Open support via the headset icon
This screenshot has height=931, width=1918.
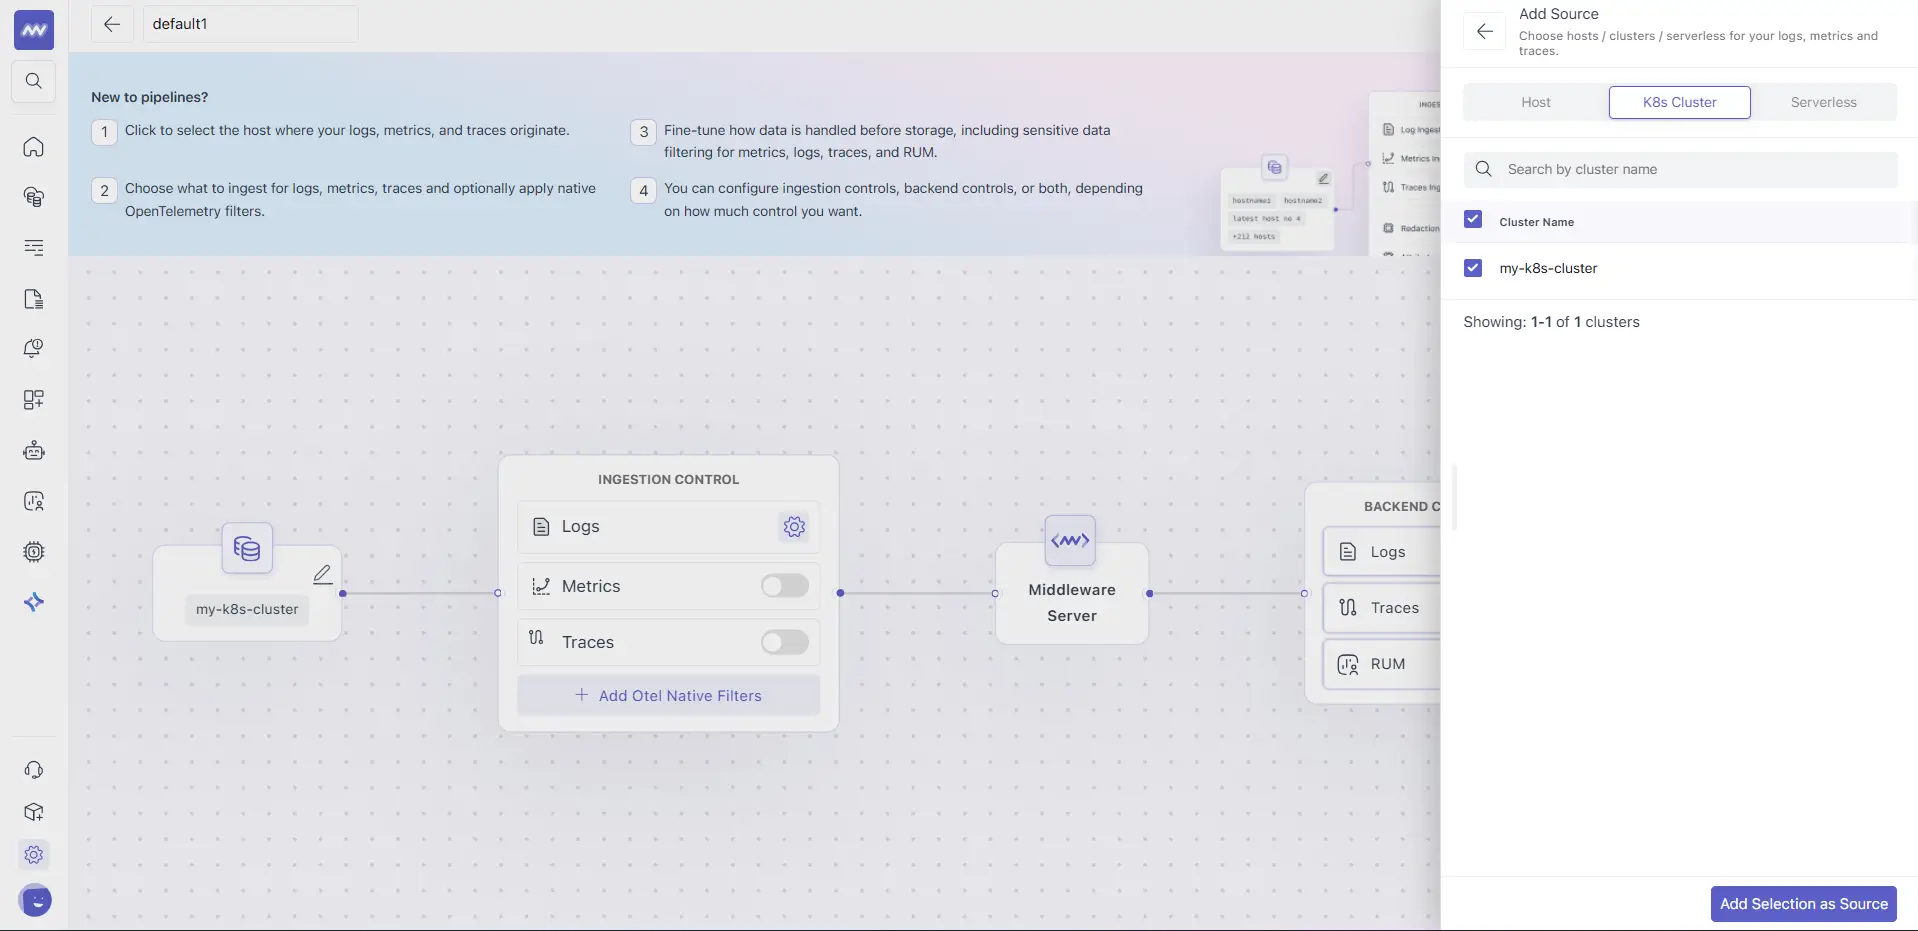pos(33,769)
